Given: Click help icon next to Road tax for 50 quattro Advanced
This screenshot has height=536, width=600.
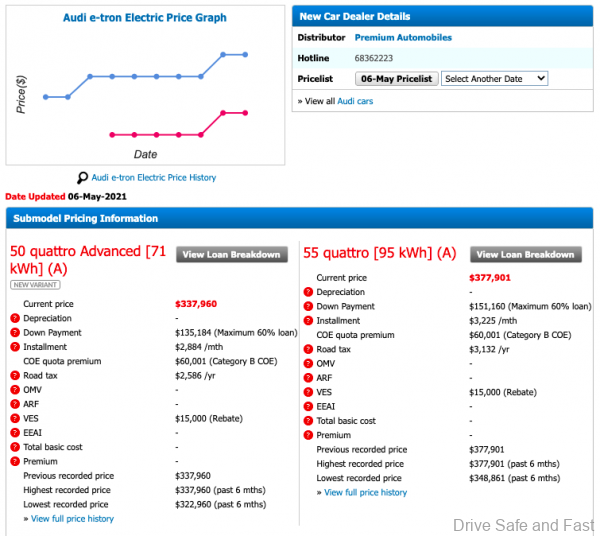Looking at the screenshot, I should point(15,375).
